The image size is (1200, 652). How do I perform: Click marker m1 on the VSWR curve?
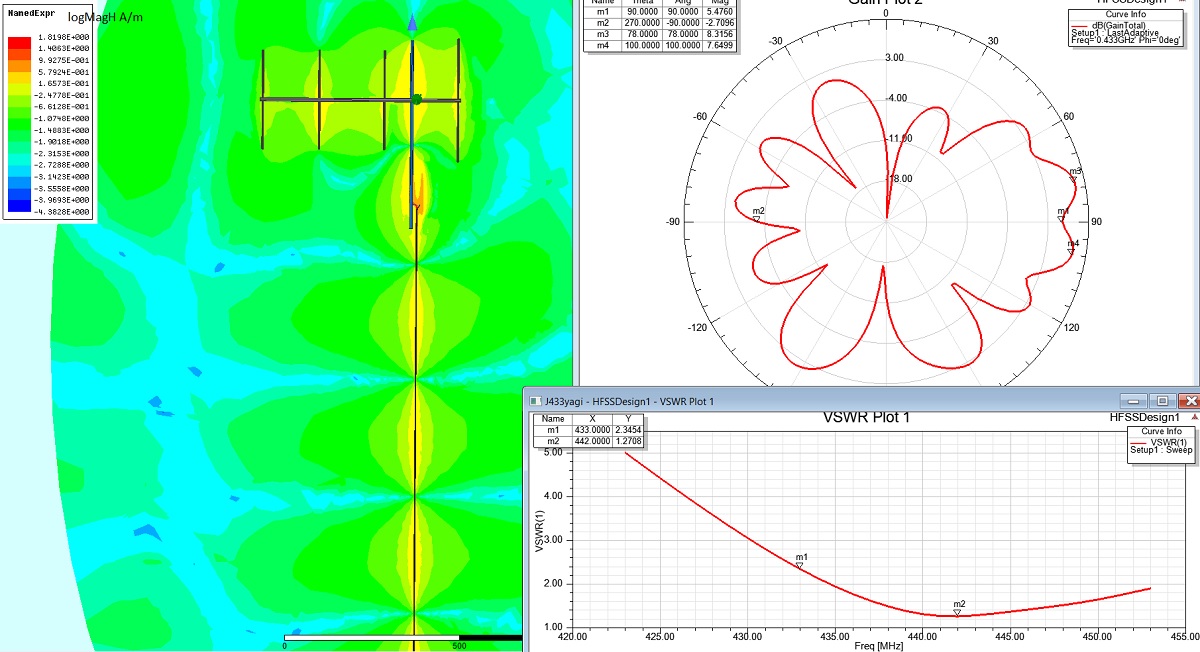[x=800, y=566]
